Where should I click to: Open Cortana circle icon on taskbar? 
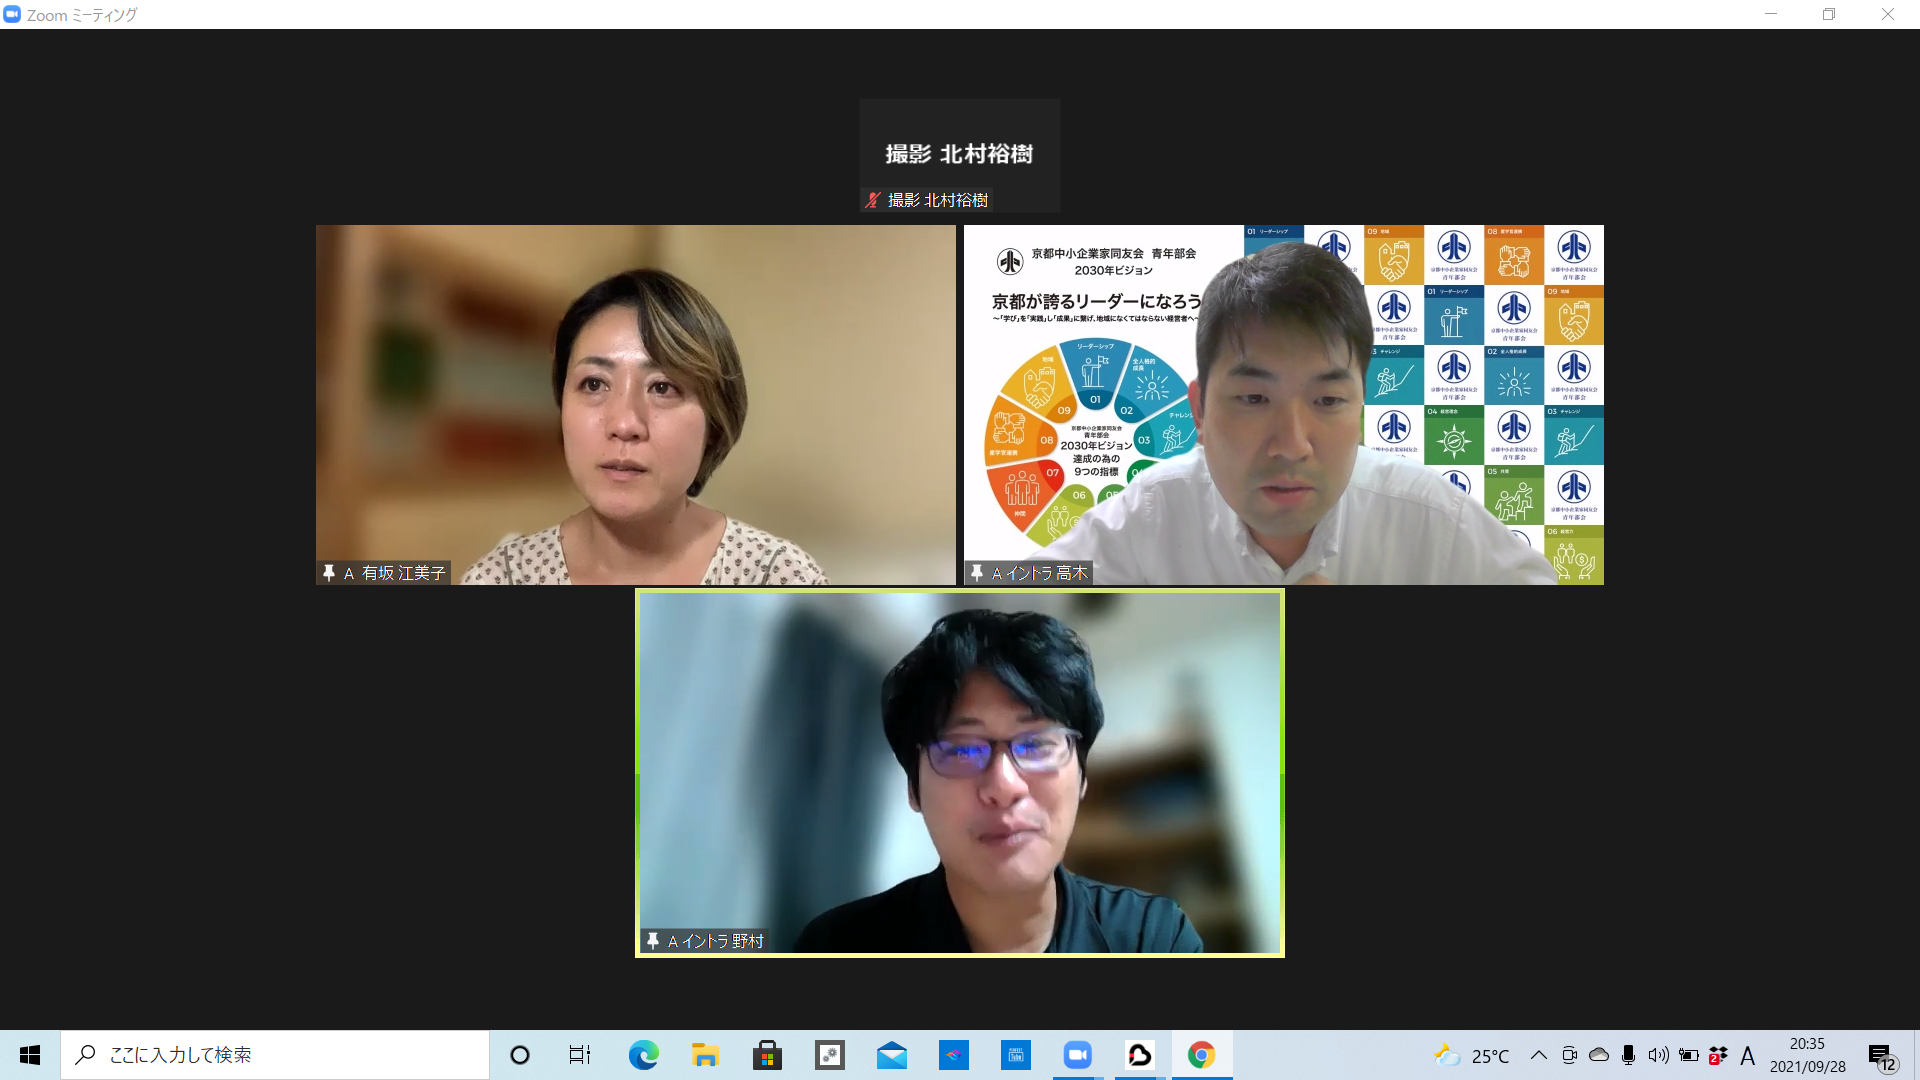point(519,1055)
